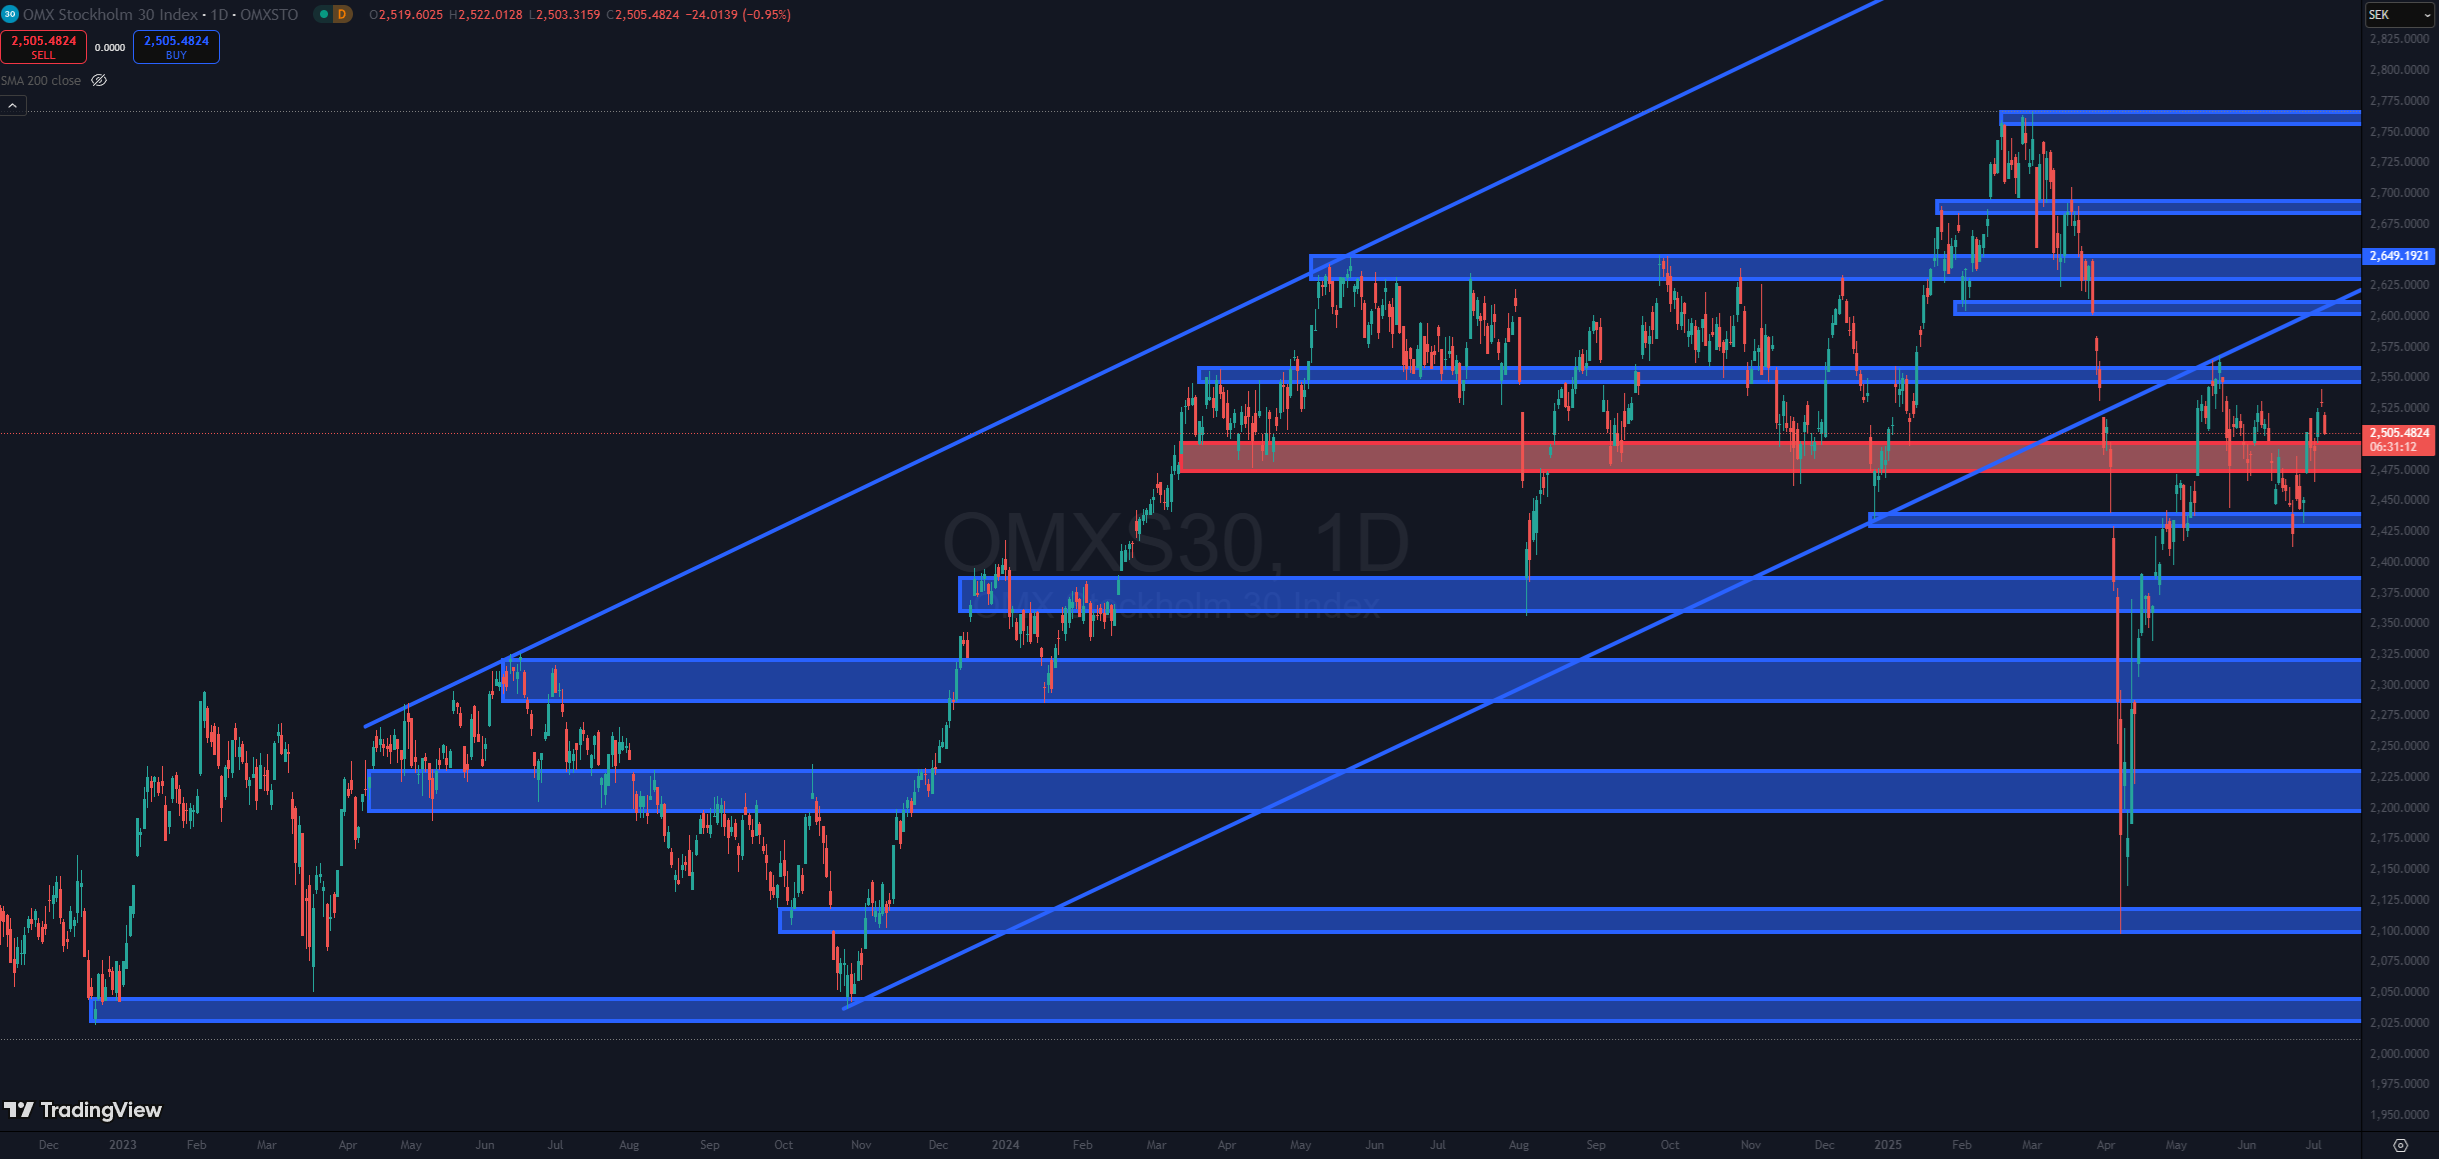Click the 2024 label on time axis
The height and width of the screenshot is (1159, 2439).
[x=1005, y=1145]
